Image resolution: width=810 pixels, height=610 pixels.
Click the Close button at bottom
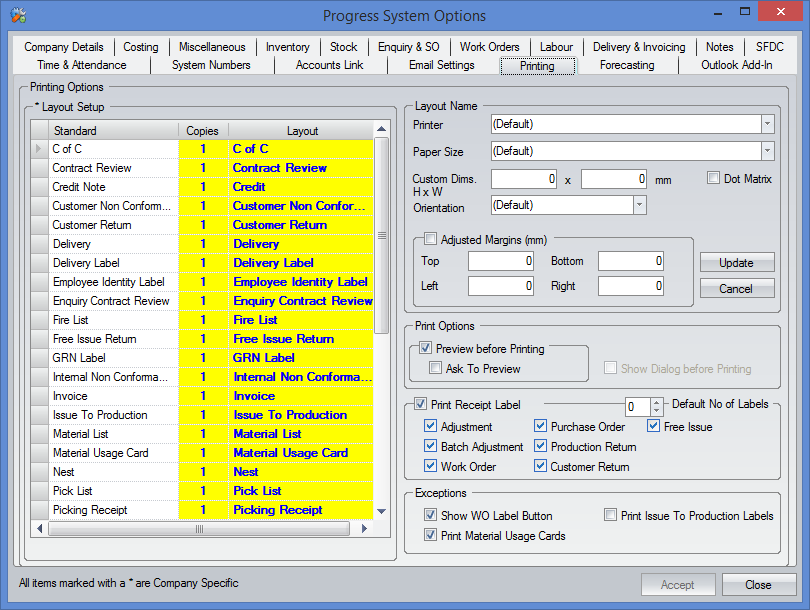[x=758, y=585]
